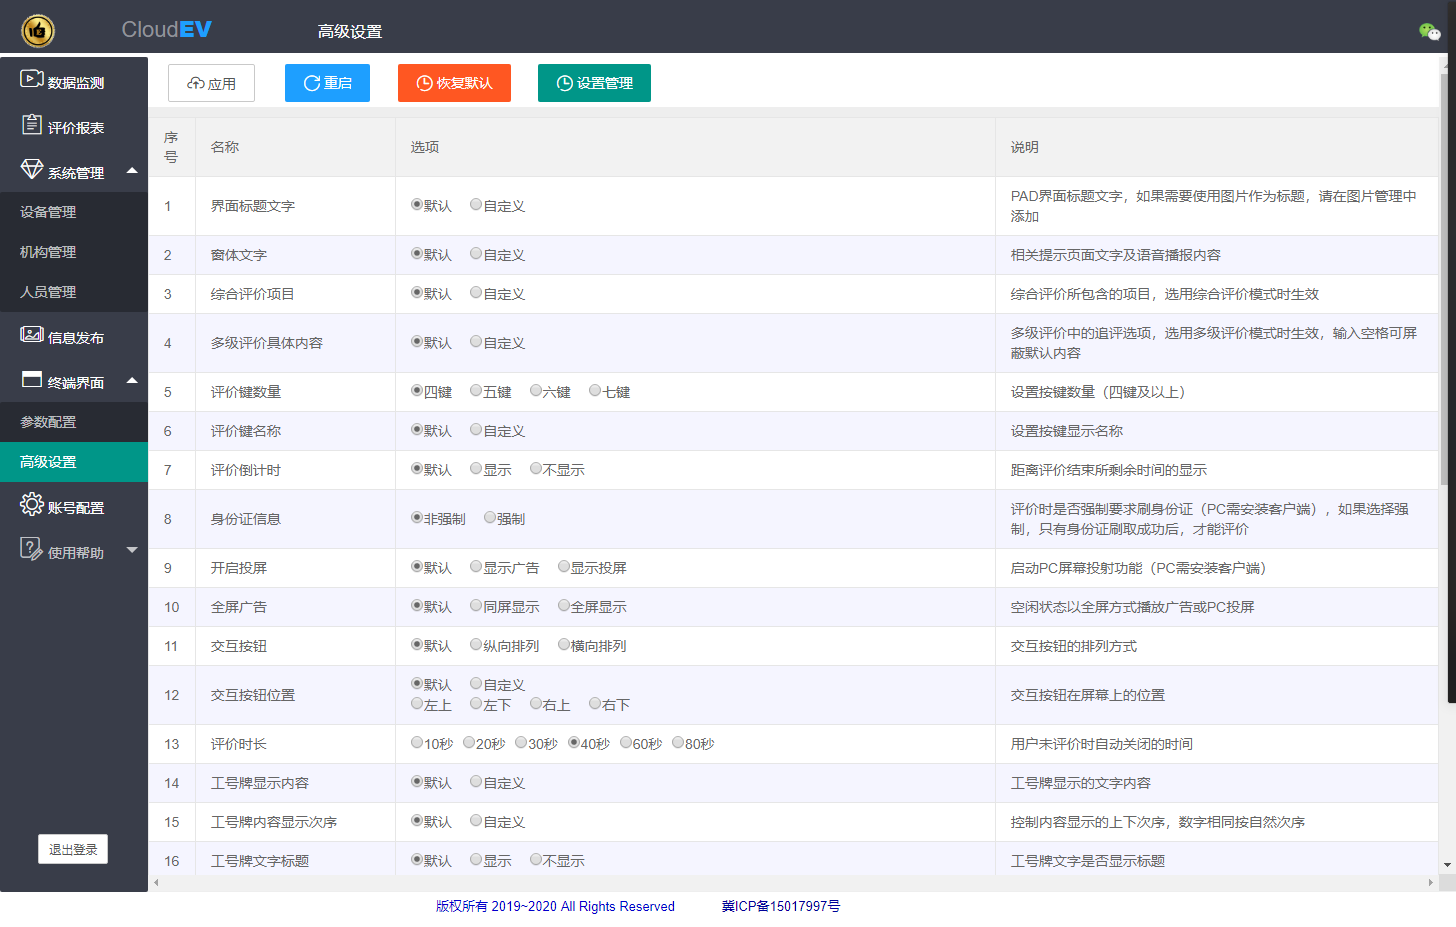Click the CloudEV thumbs-up logo icon
Image resolution: width=1456 pixels, height=927 pixels.
(38, 31)
